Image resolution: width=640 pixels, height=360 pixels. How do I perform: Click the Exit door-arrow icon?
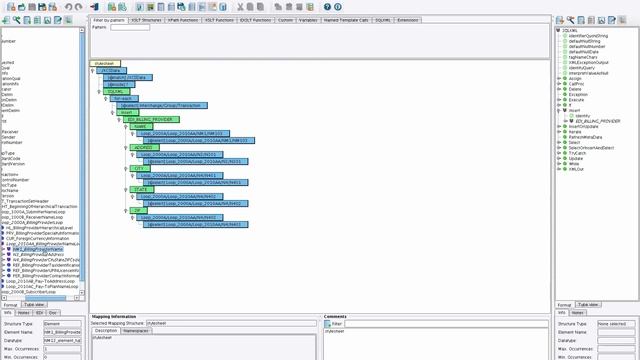pos(95,7)
